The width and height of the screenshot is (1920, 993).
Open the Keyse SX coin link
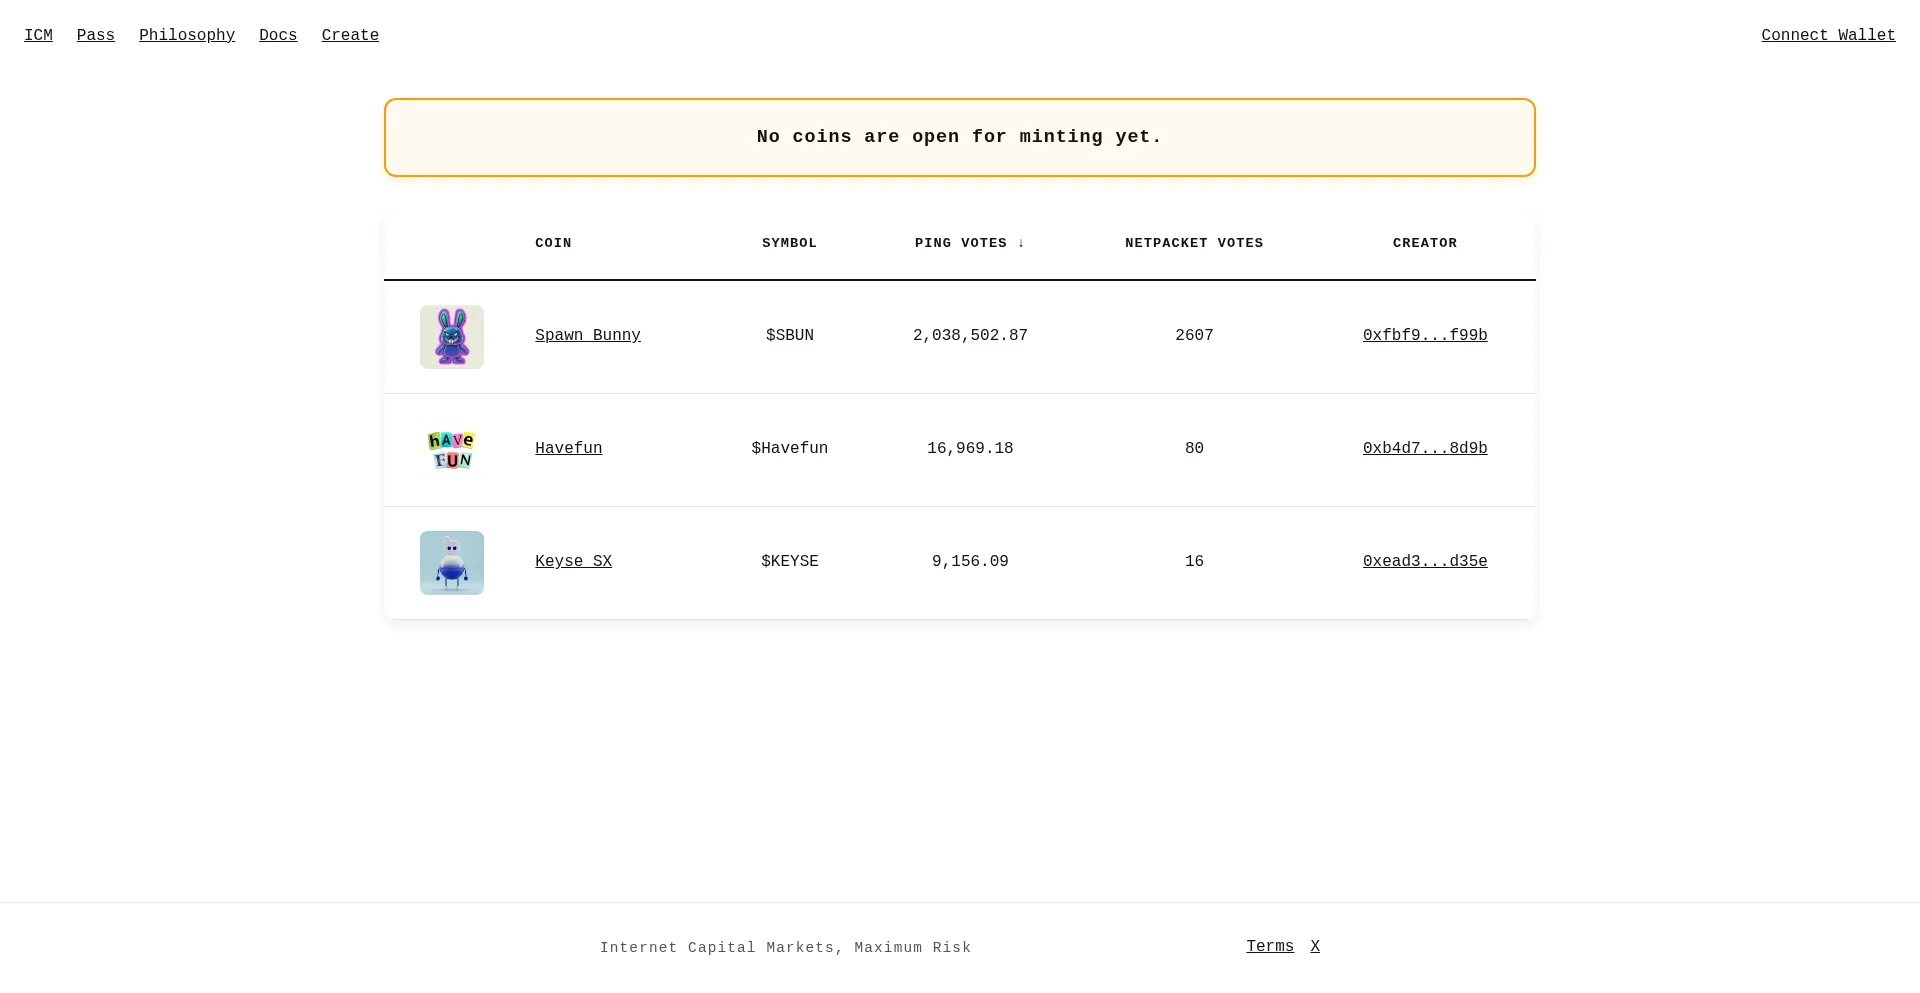click(x=573, y=562)
